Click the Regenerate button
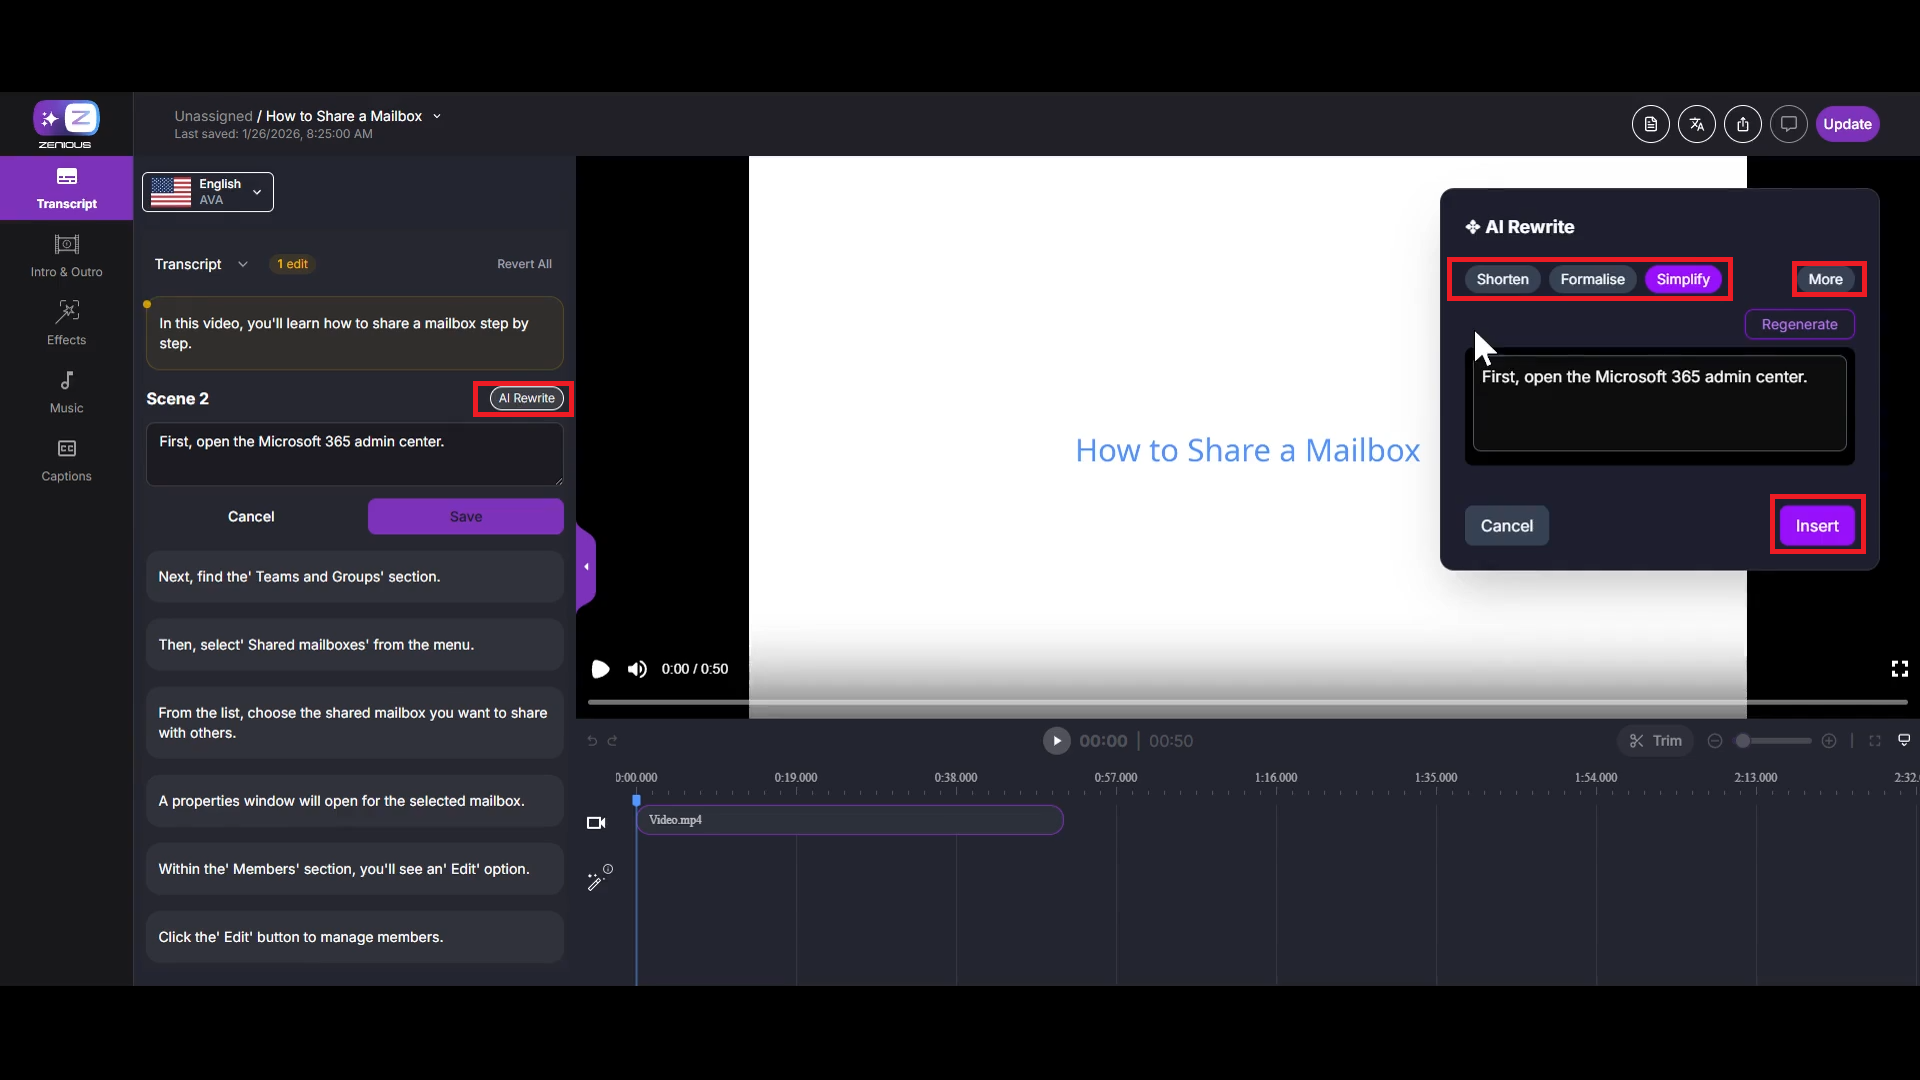 [1798, 324]
